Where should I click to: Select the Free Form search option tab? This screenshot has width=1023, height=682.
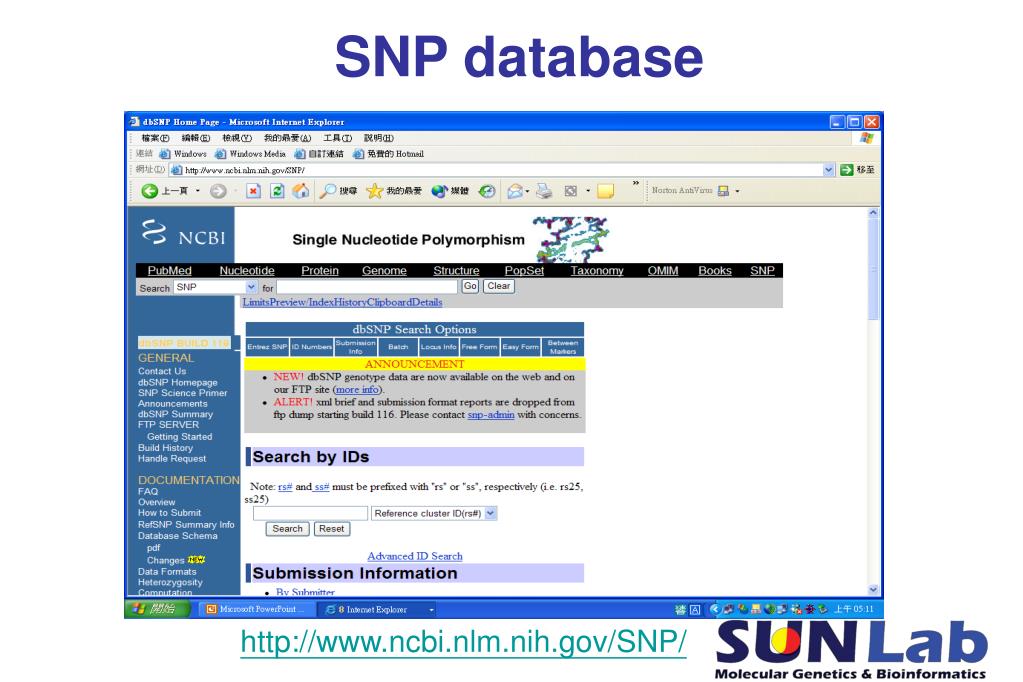point(480,347)
